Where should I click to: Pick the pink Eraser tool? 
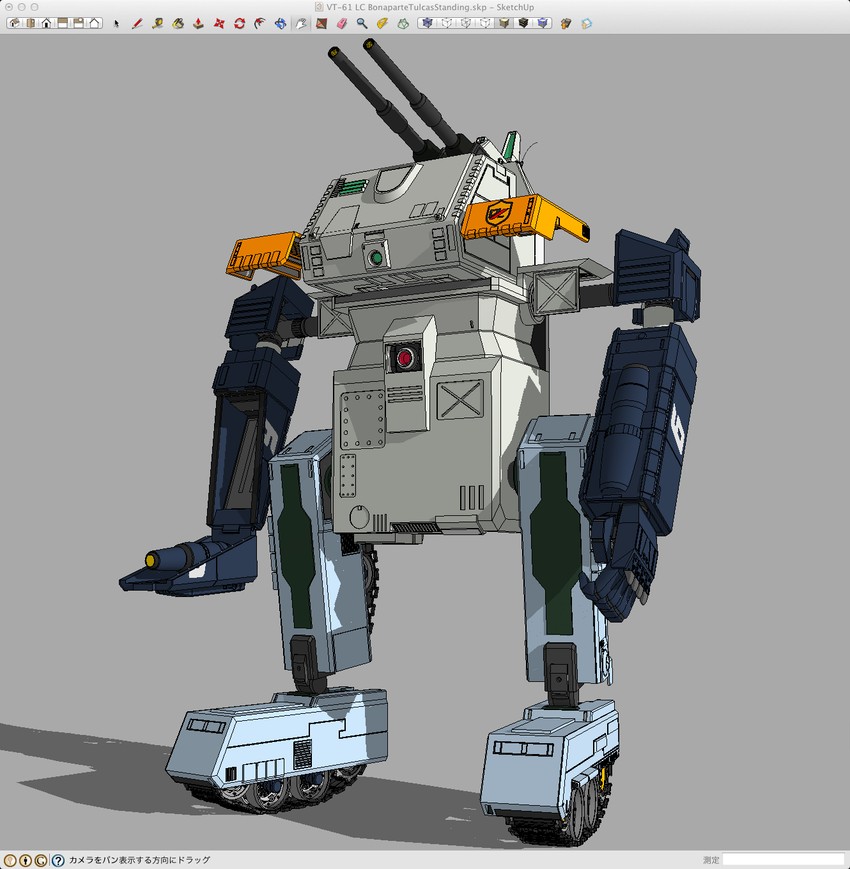(x=342, y=23)
